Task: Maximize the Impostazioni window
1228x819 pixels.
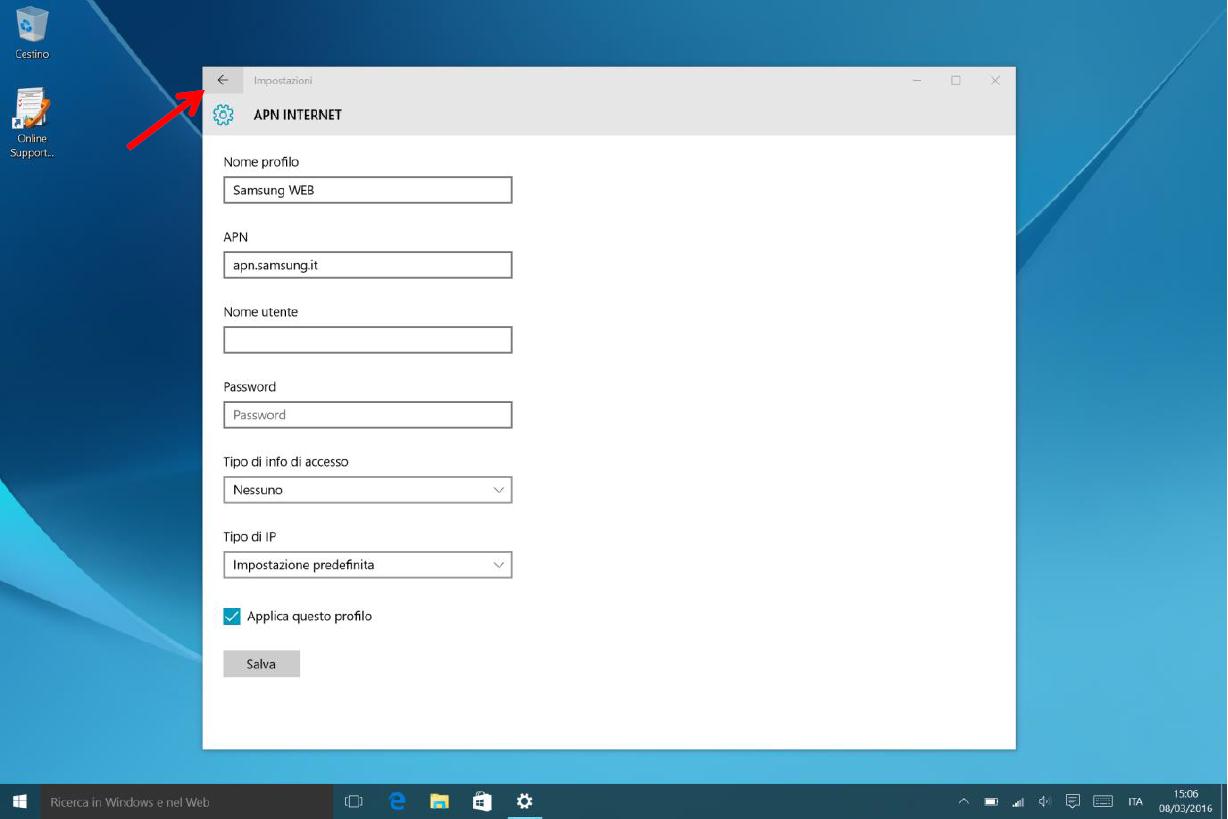Action: (956, 80)
